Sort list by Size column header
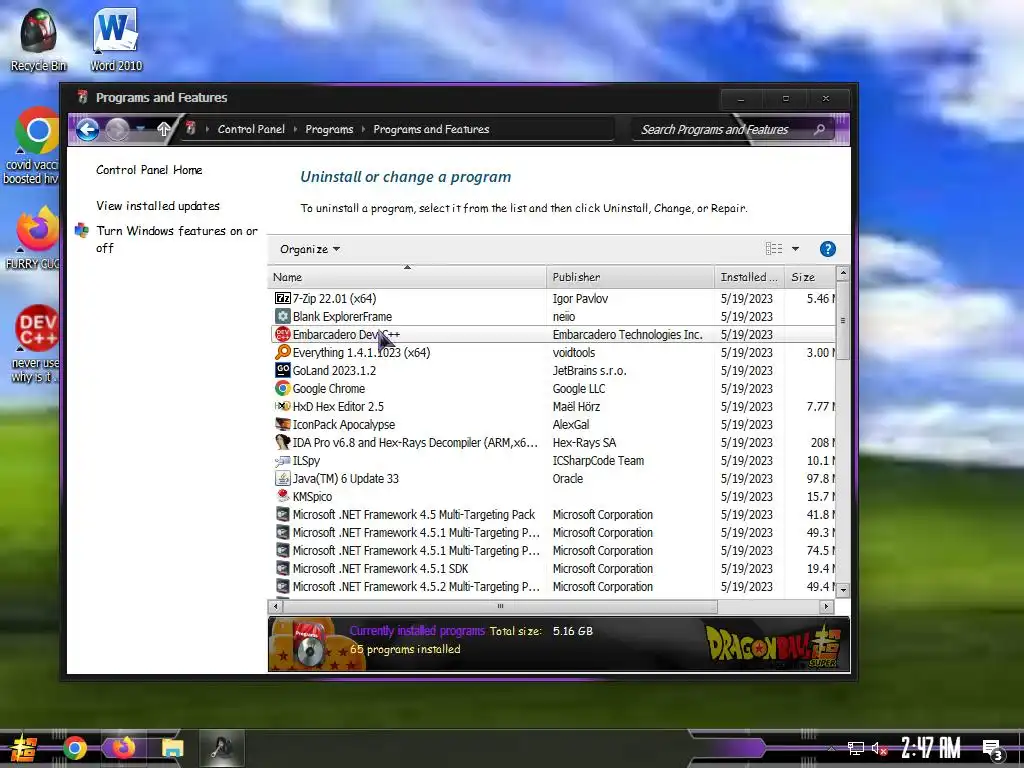 click(x=810, y=277)
